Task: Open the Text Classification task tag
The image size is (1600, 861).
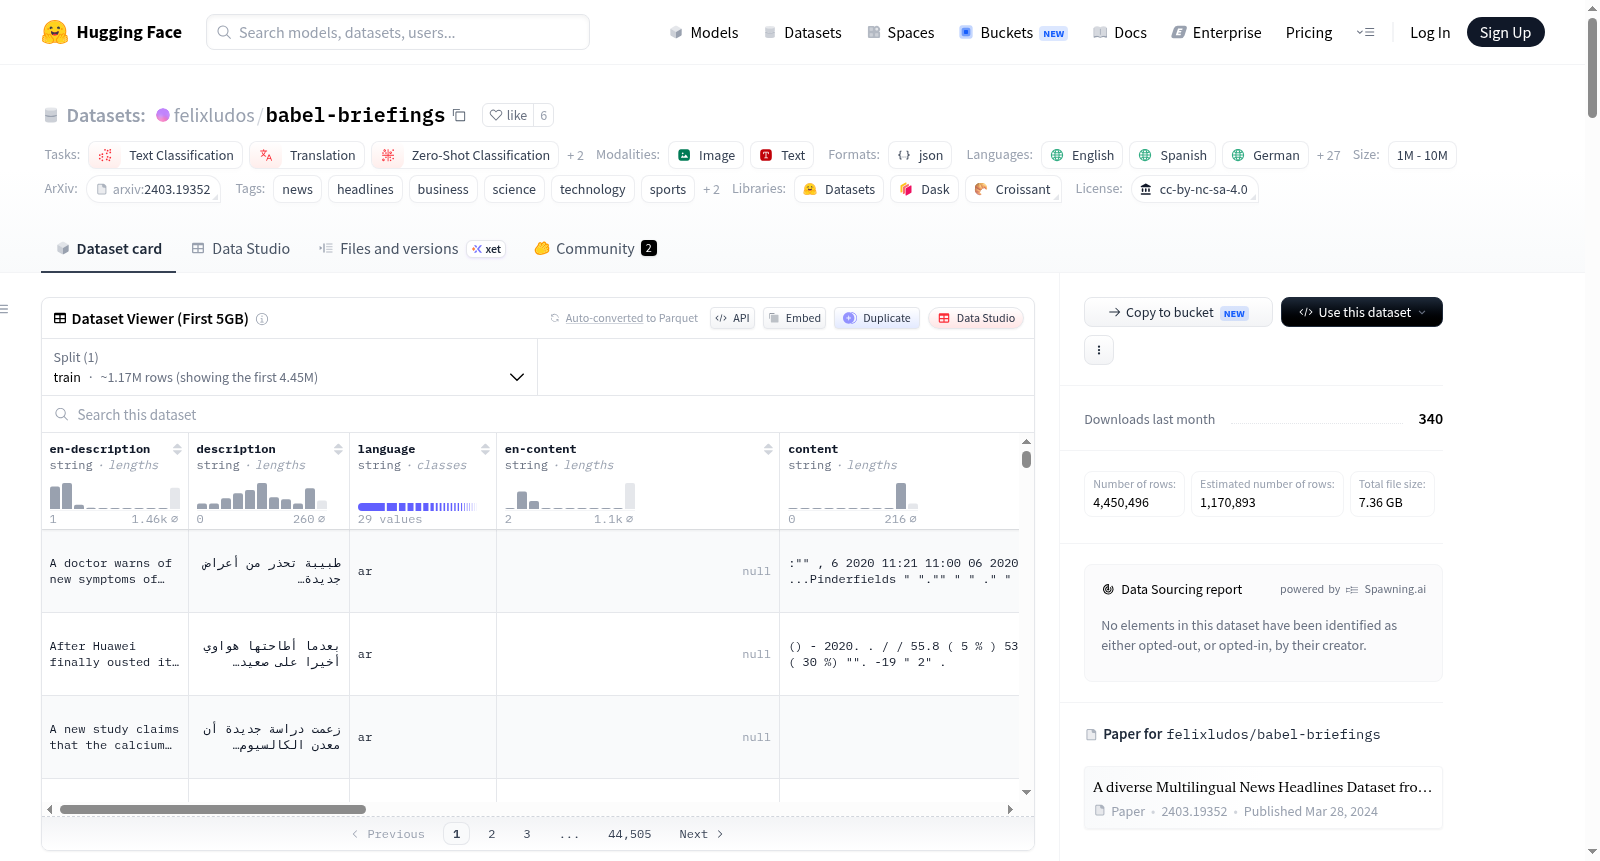Action: coord(166,155)
